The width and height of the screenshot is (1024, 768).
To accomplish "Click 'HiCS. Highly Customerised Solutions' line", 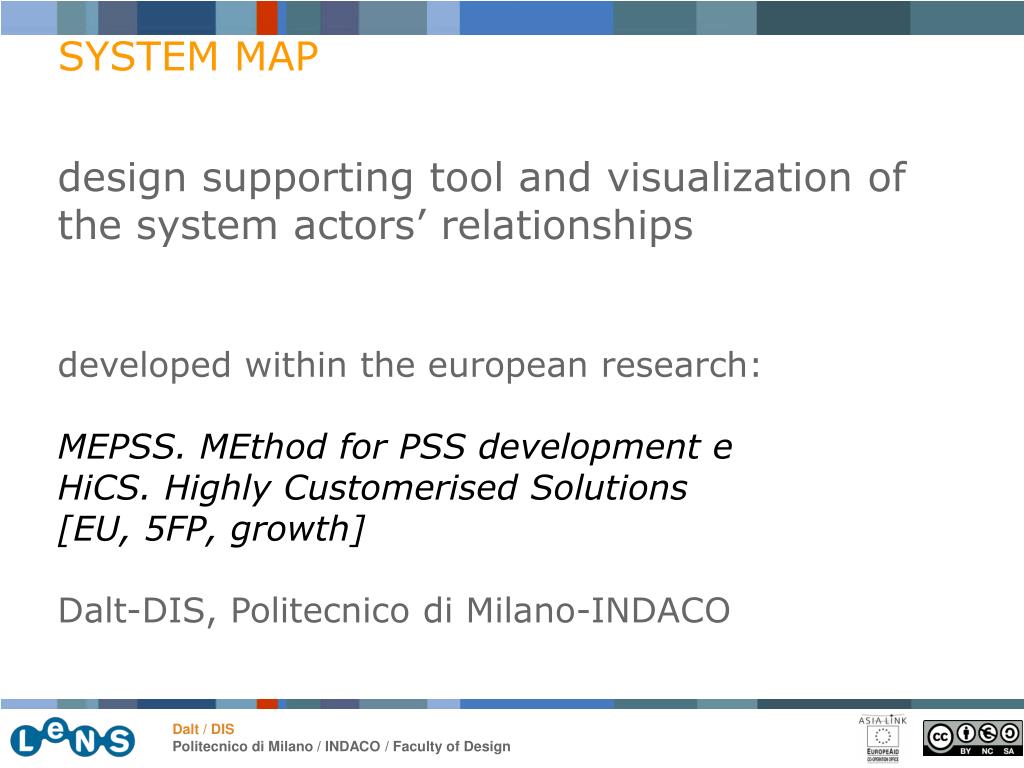I will coord(373,488).
